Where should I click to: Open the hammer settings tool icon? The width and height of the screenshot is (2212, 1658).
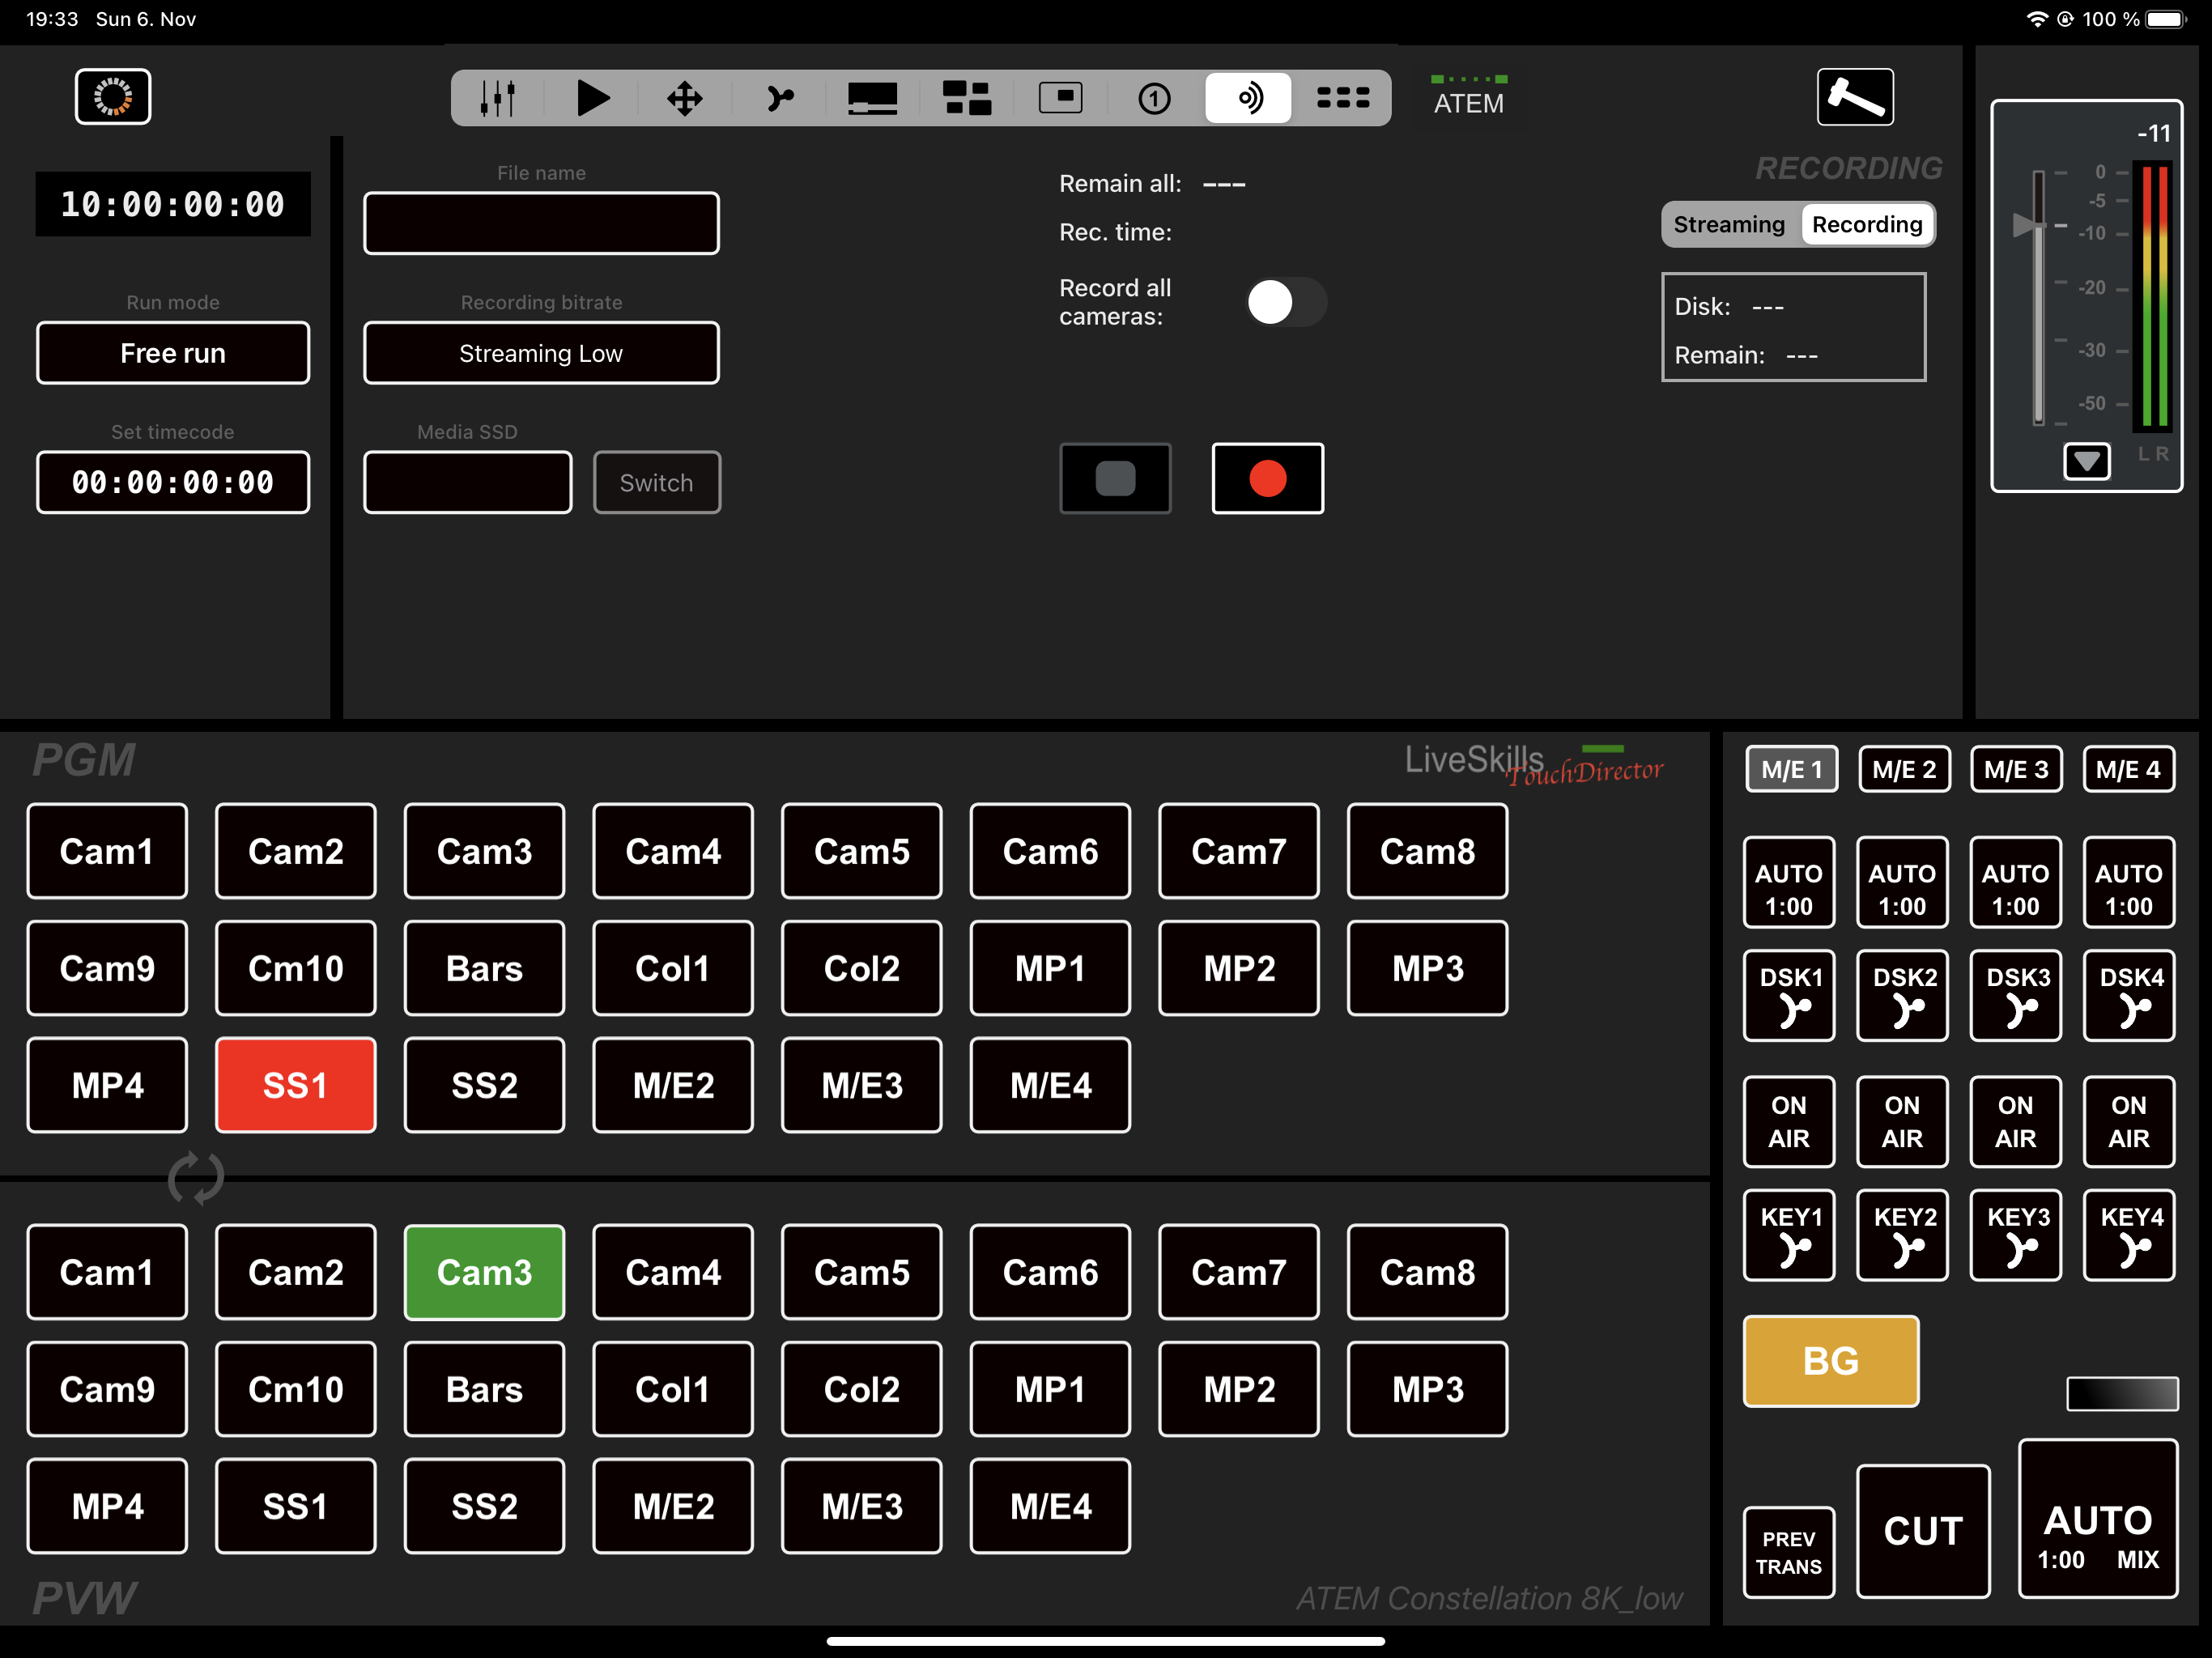(1855, 97)
